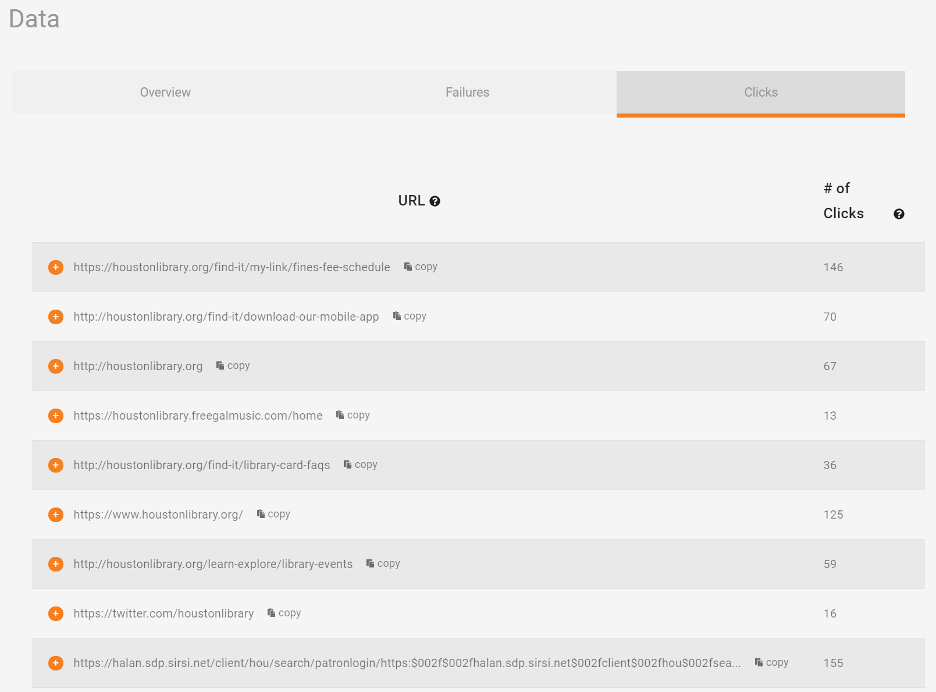Image resolution: width=936 pixels, height=692 pixels.
Task: Click the # of Clicks column header
Action: pyautogui.click(x=843, y=200)
